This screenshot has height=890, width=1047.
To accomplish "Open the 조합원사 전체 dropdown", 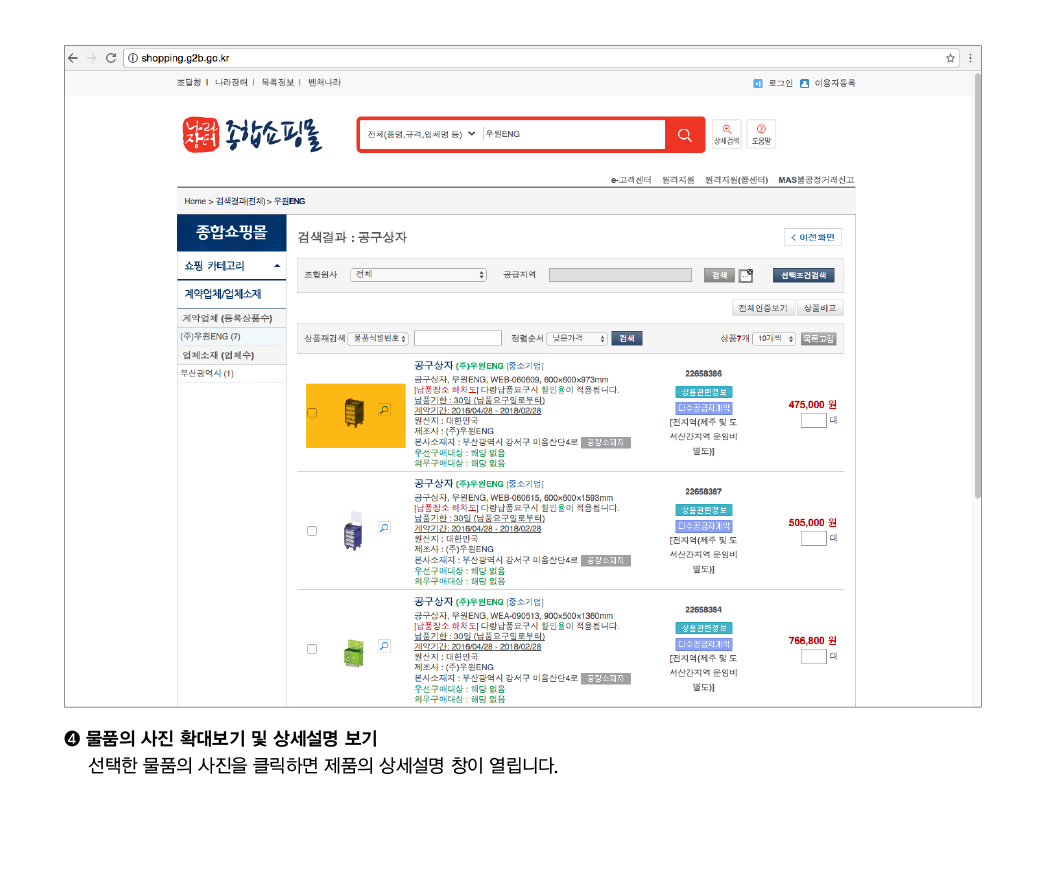I will 419,274.
